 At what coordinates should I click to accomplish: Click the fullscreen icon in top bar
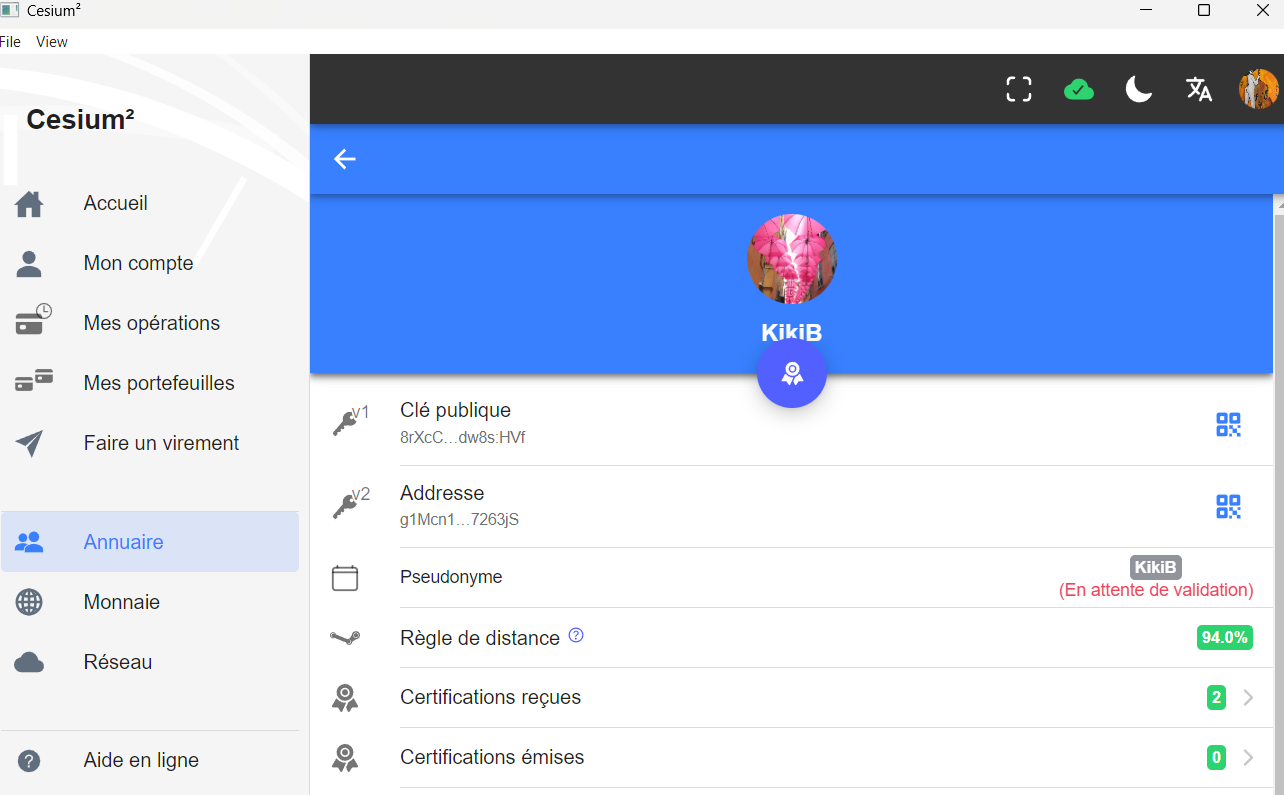coord(1018,89)
